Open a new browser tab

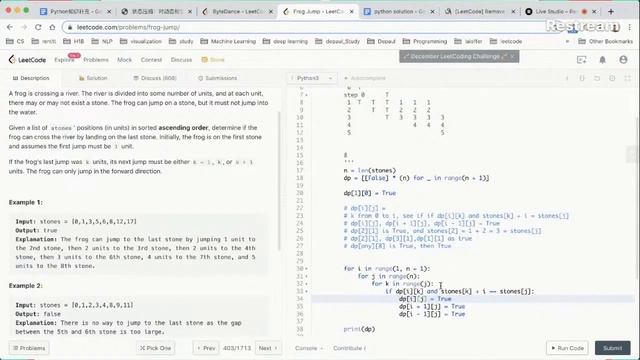(611, 11)
